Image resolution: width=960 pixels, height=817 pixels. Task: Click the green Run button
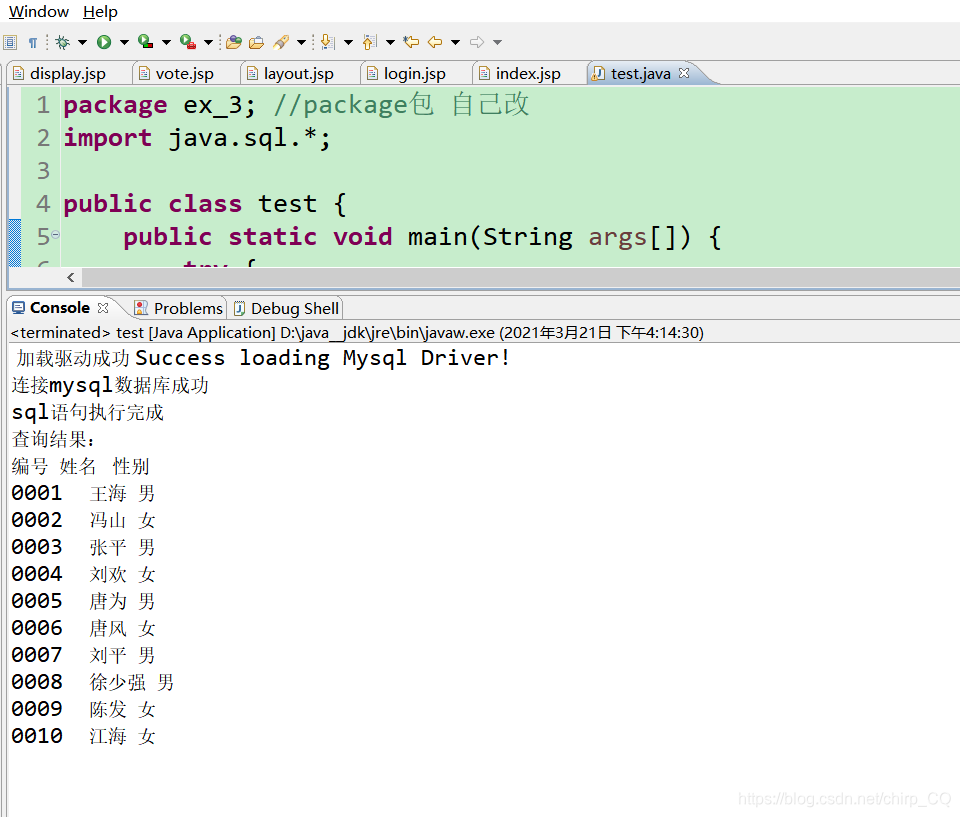point(104,42)
